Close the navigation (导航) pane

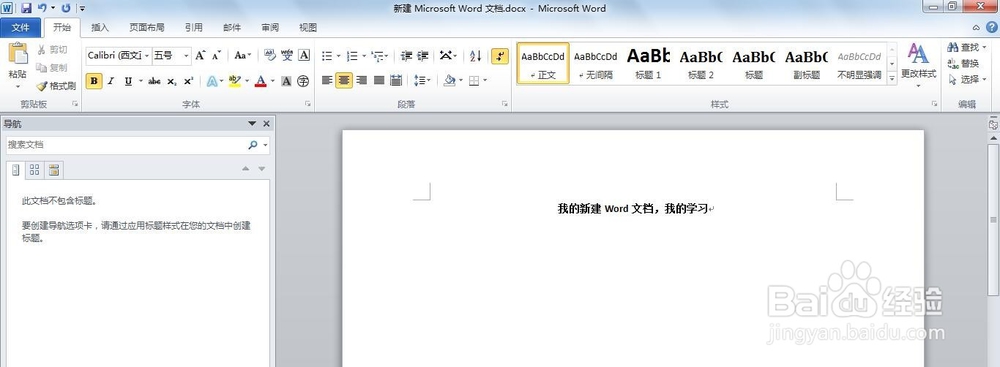(267, 124)
